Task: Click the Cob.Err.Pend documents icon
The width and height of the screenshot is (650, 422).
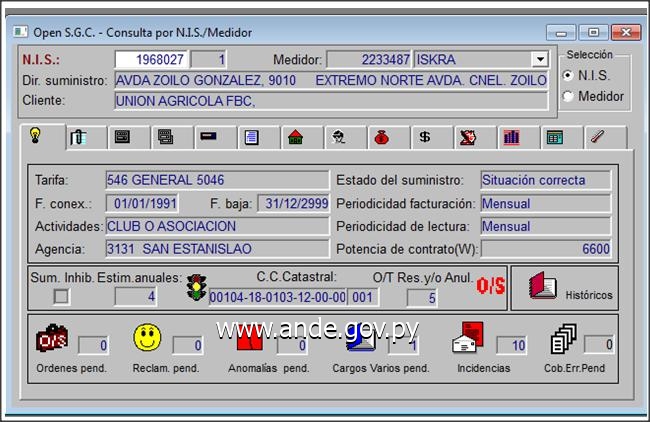Action: click(564, 341)
